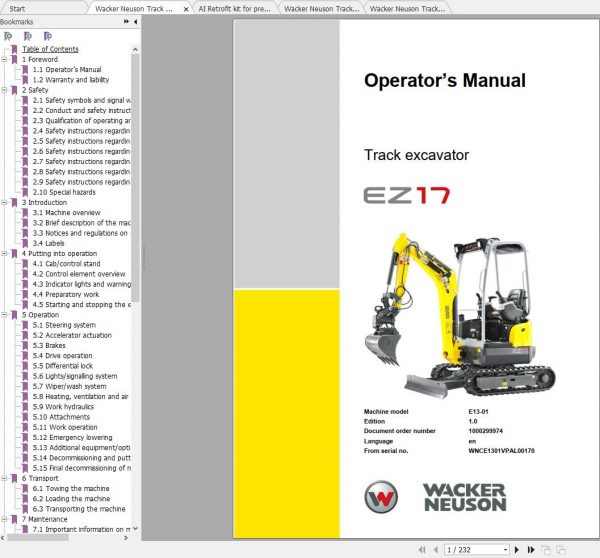
Task: Open bookmark 5.1 Steering system
Action: 64,325
